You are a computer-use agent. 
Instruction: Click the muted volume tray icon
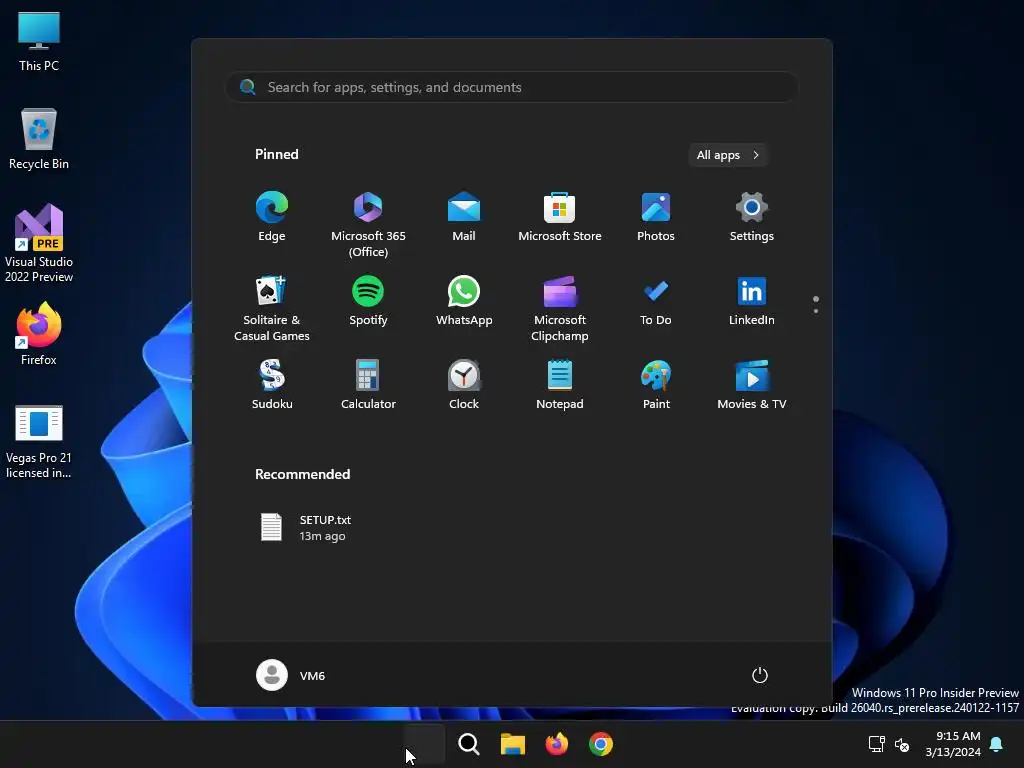point(902,744)
